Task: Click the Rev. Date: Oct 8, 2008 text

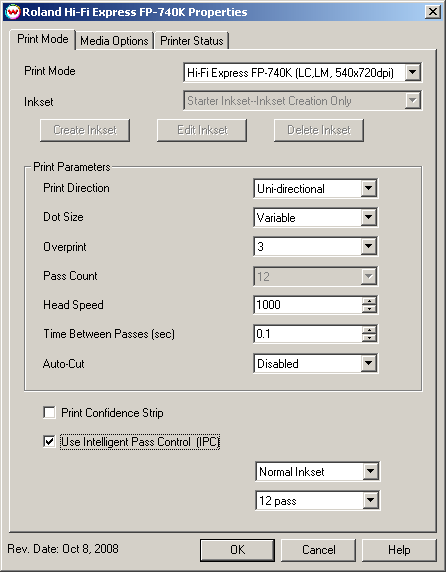Action: [63, 549]
